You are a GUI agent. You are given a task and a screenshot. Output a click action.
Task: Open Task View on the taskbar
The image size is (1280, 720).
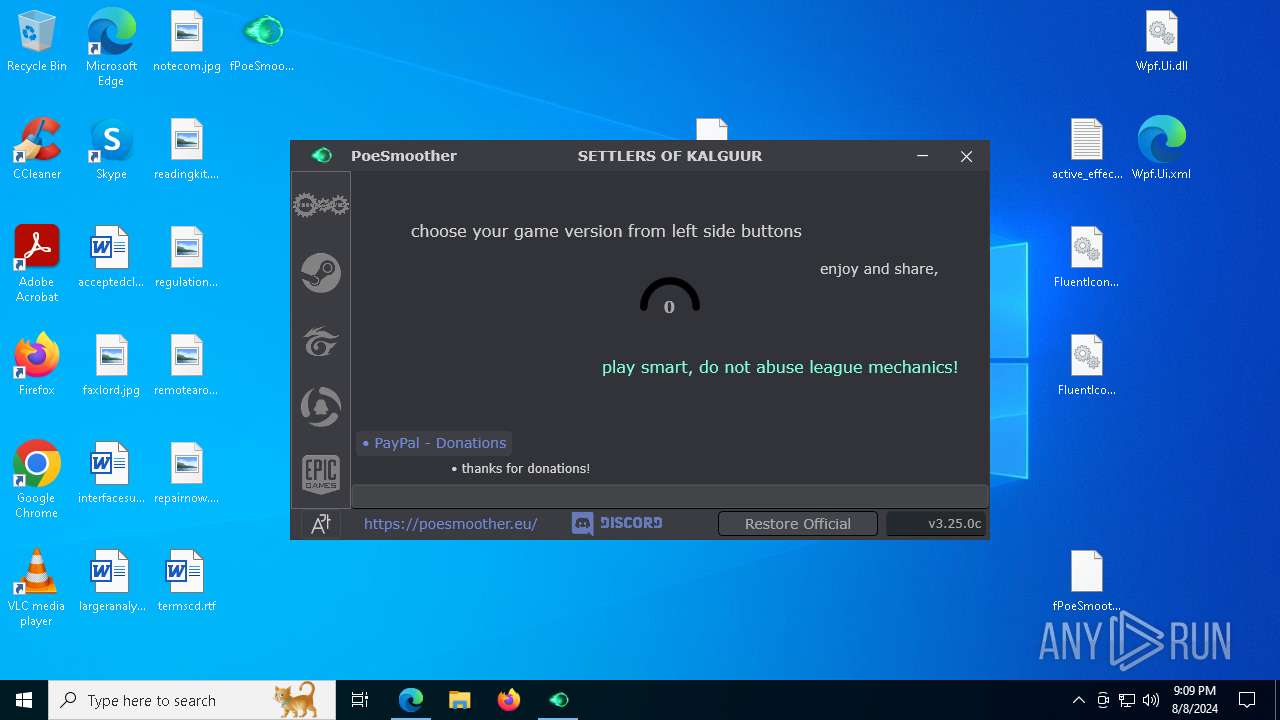[360, 700]
